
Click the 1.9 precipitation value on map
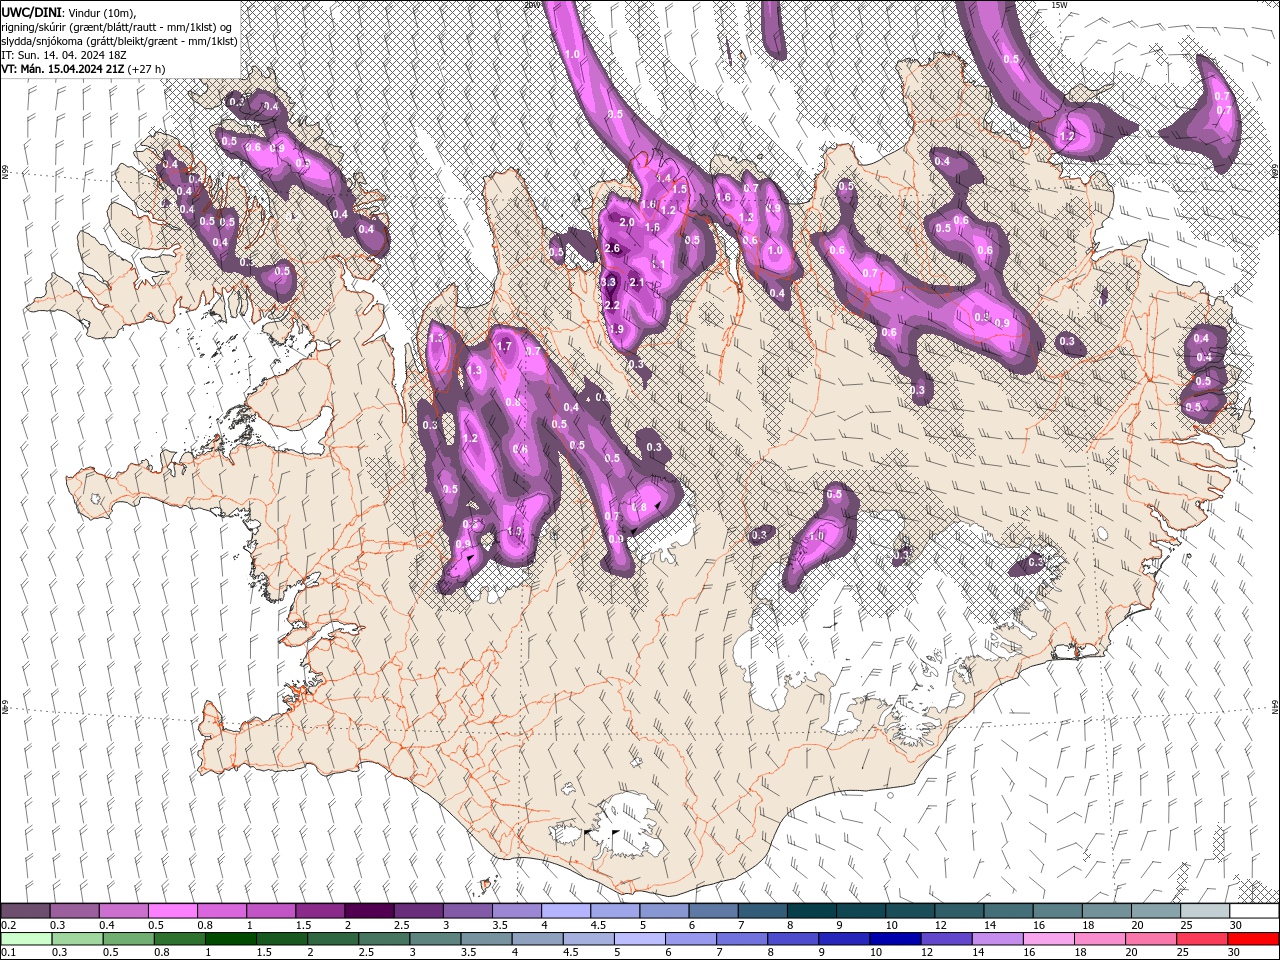point(616,329)
